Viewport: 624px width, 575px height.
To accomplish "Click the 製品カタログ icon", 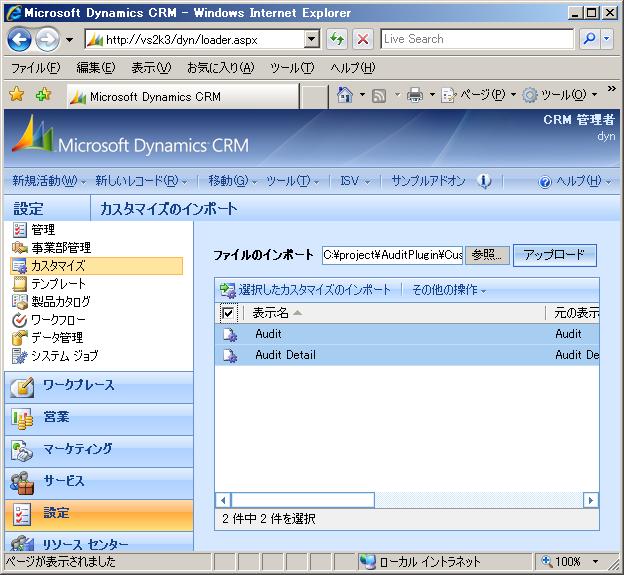I will click(x=20, y=302).
